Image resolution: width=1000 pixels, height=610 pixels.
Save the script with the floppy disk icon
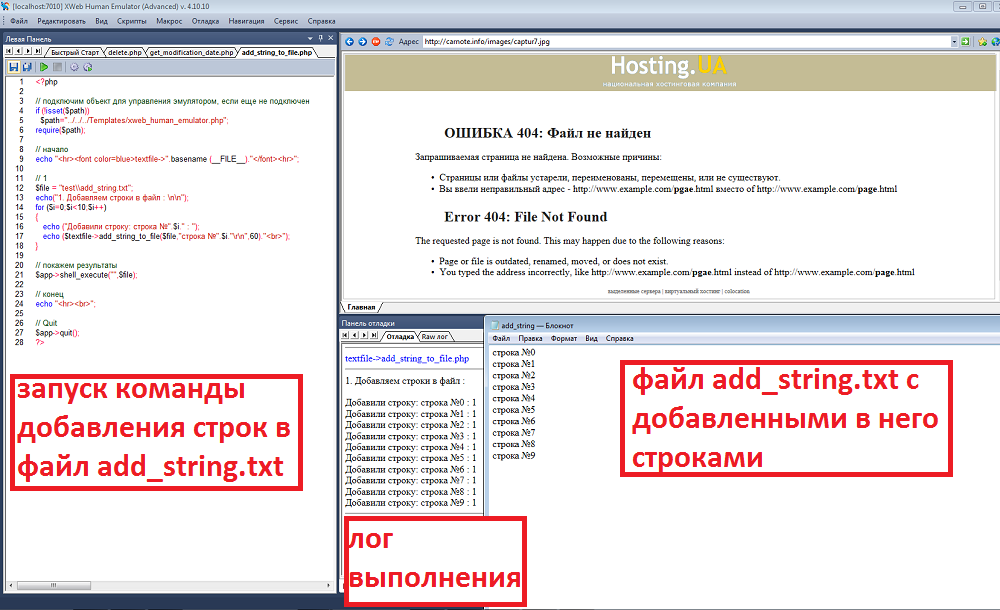(13, 67)
